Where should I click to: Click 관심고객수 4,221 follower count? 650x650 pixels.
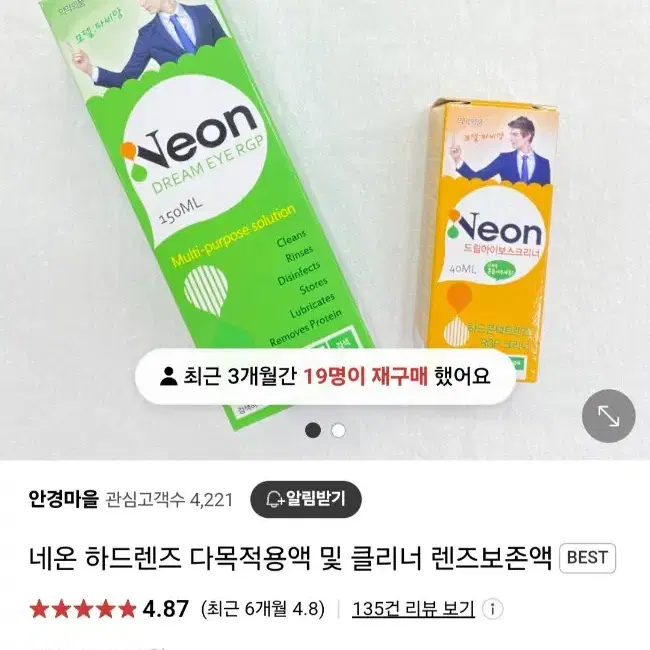click(169, 500)
